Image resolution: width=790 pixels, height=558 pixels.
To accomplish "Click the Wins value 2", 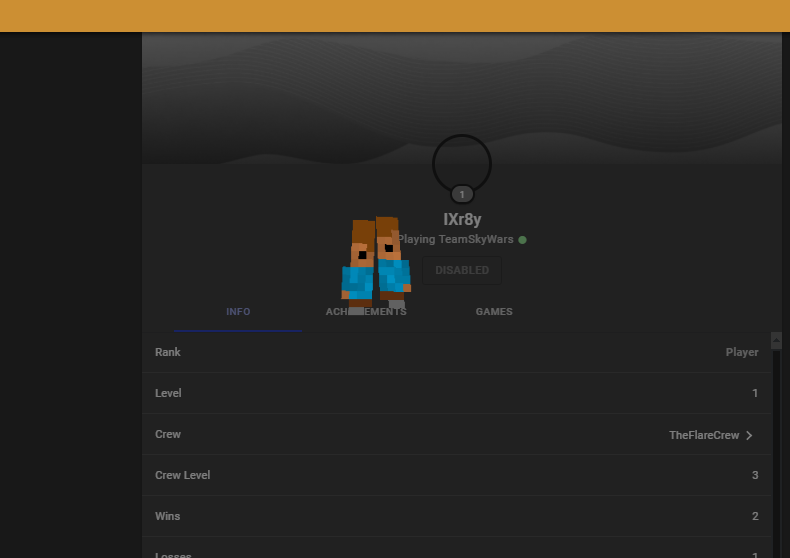I will [755, 516].
